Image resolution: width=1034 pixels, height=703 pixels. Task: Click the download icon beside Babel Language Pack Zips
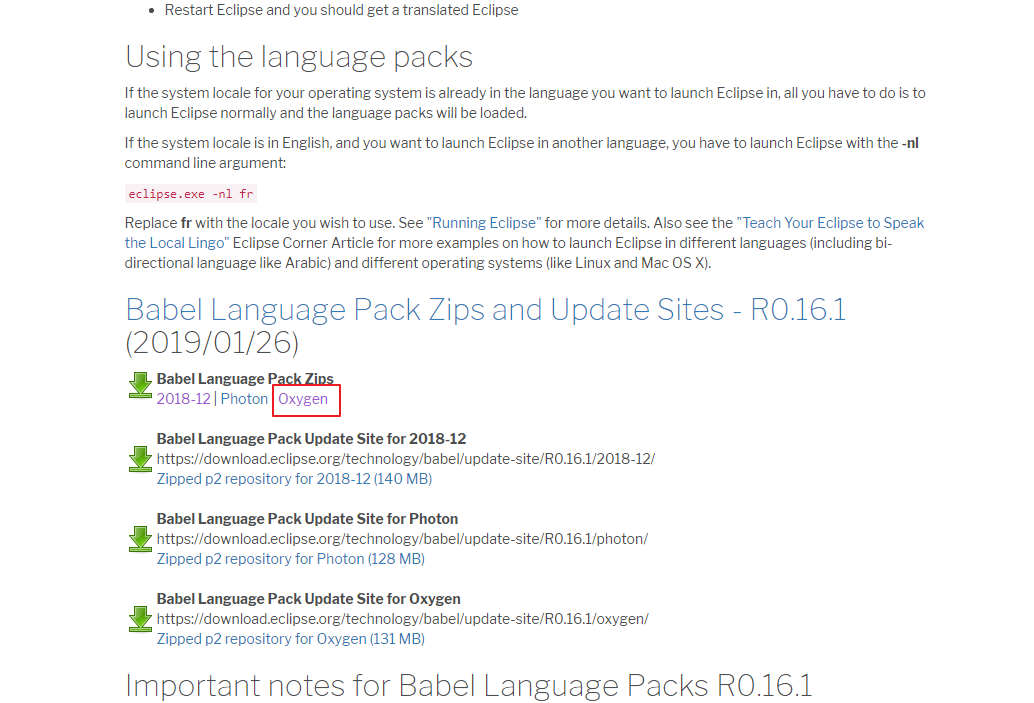[140, 384]
